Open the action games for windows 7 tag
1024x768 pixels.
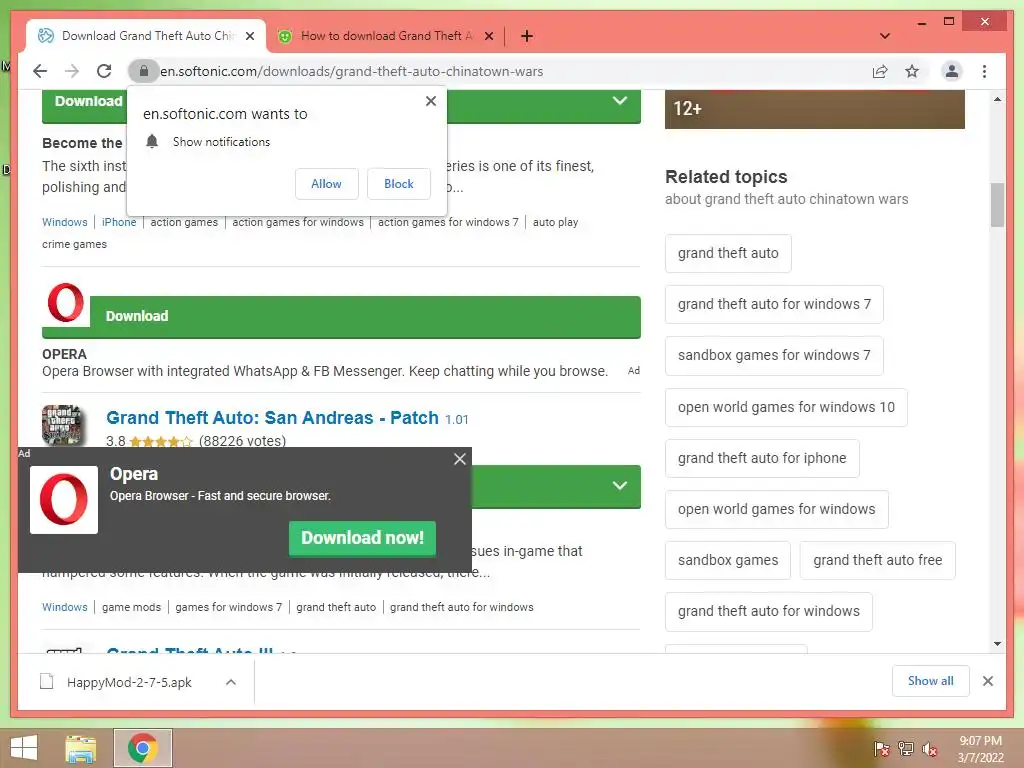point(448,222)
